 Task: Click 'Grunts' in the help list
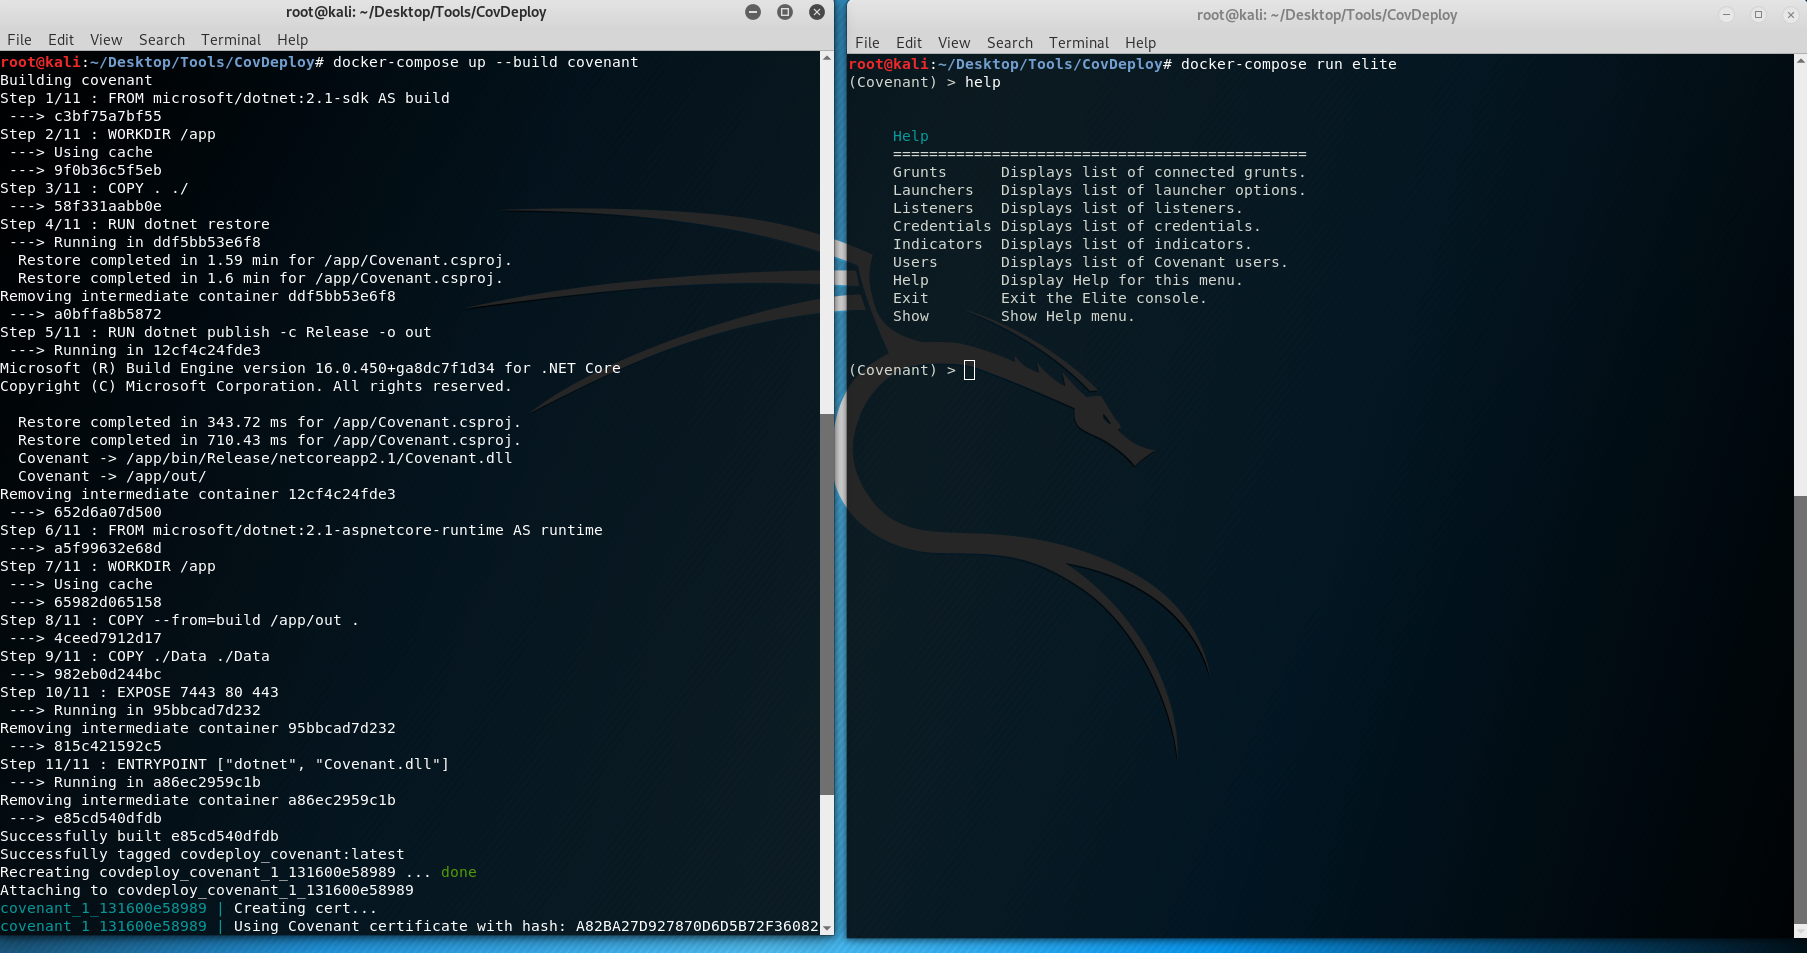pos(920,172)
